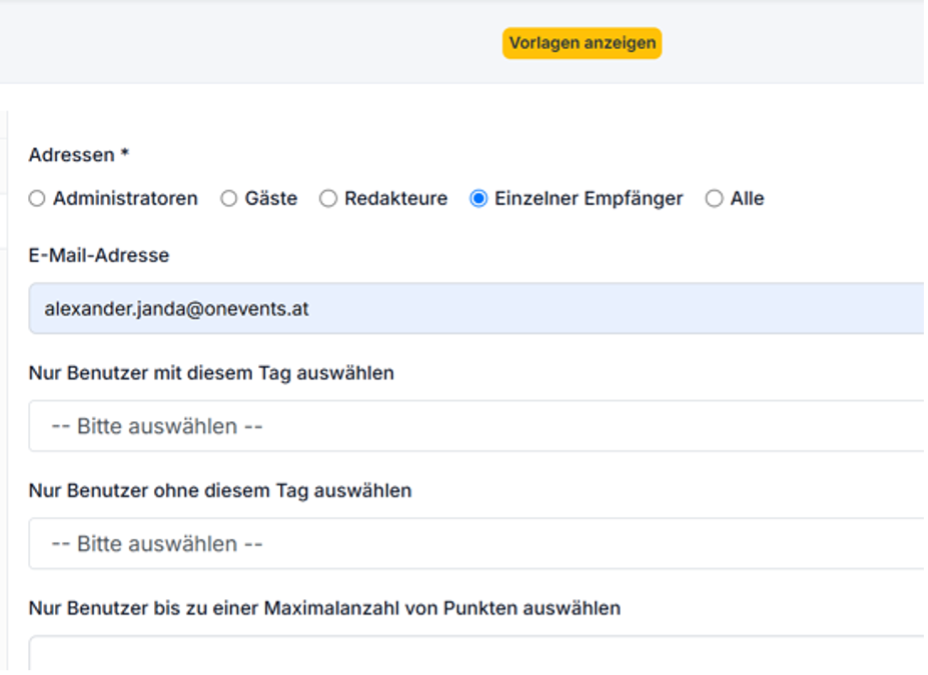
Task: Select the Administratoren radio circle
Action: [37, 199]
